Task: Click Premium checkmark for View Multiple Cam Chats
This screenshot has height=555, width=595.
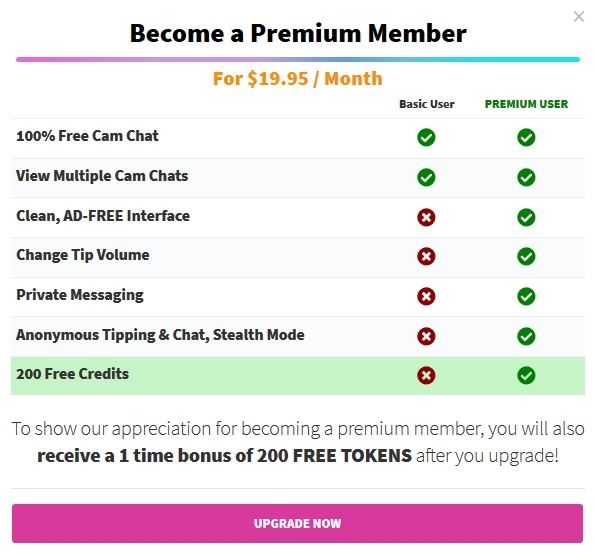Action: (x=526, y=177)
